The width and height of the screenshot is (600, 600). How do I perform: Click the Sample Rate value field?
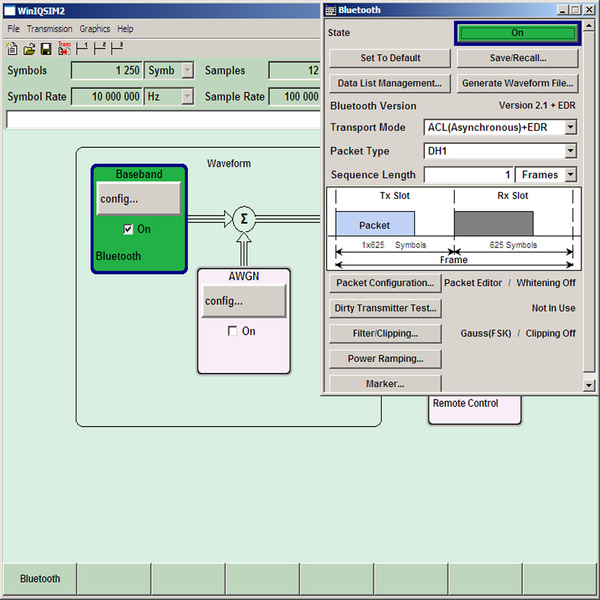click(295, 96)
